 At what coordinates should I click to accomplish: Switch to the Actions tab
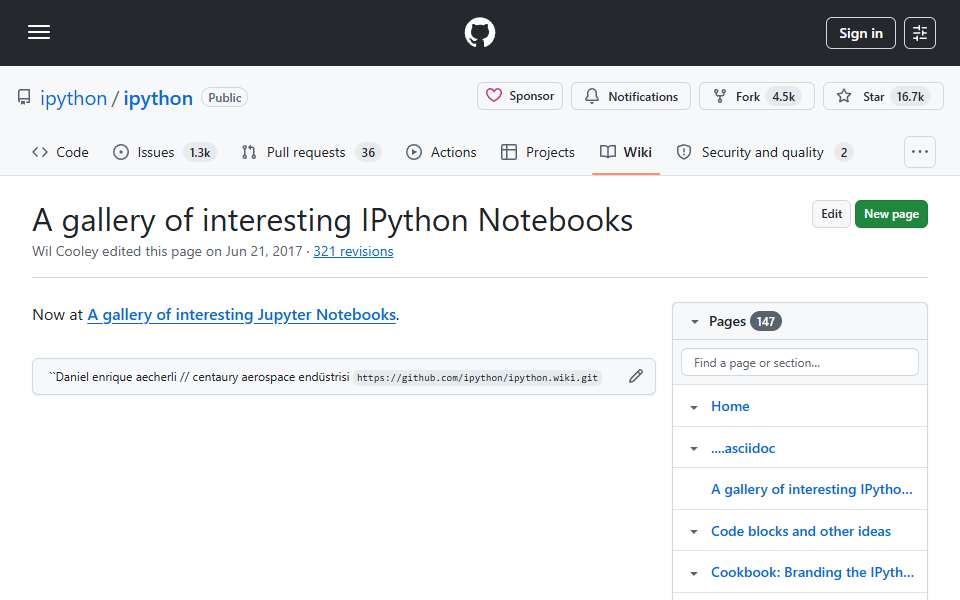pyautogui.click(x=441, y=152)
